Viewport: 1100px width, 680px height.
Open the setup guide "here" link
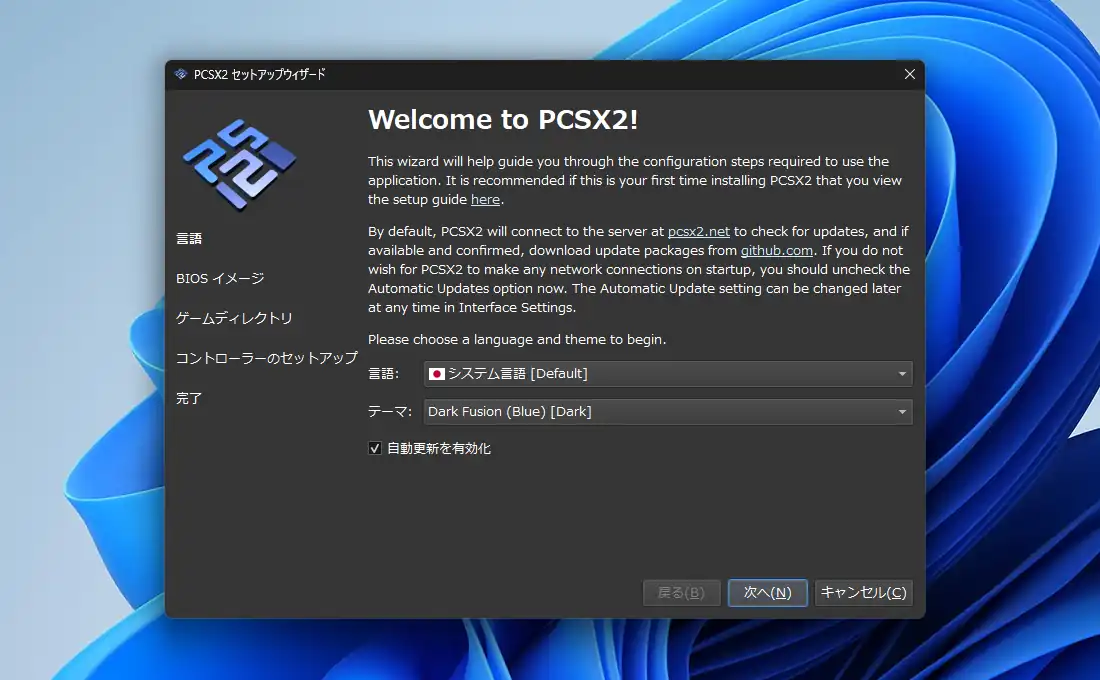tap(485, 200)
